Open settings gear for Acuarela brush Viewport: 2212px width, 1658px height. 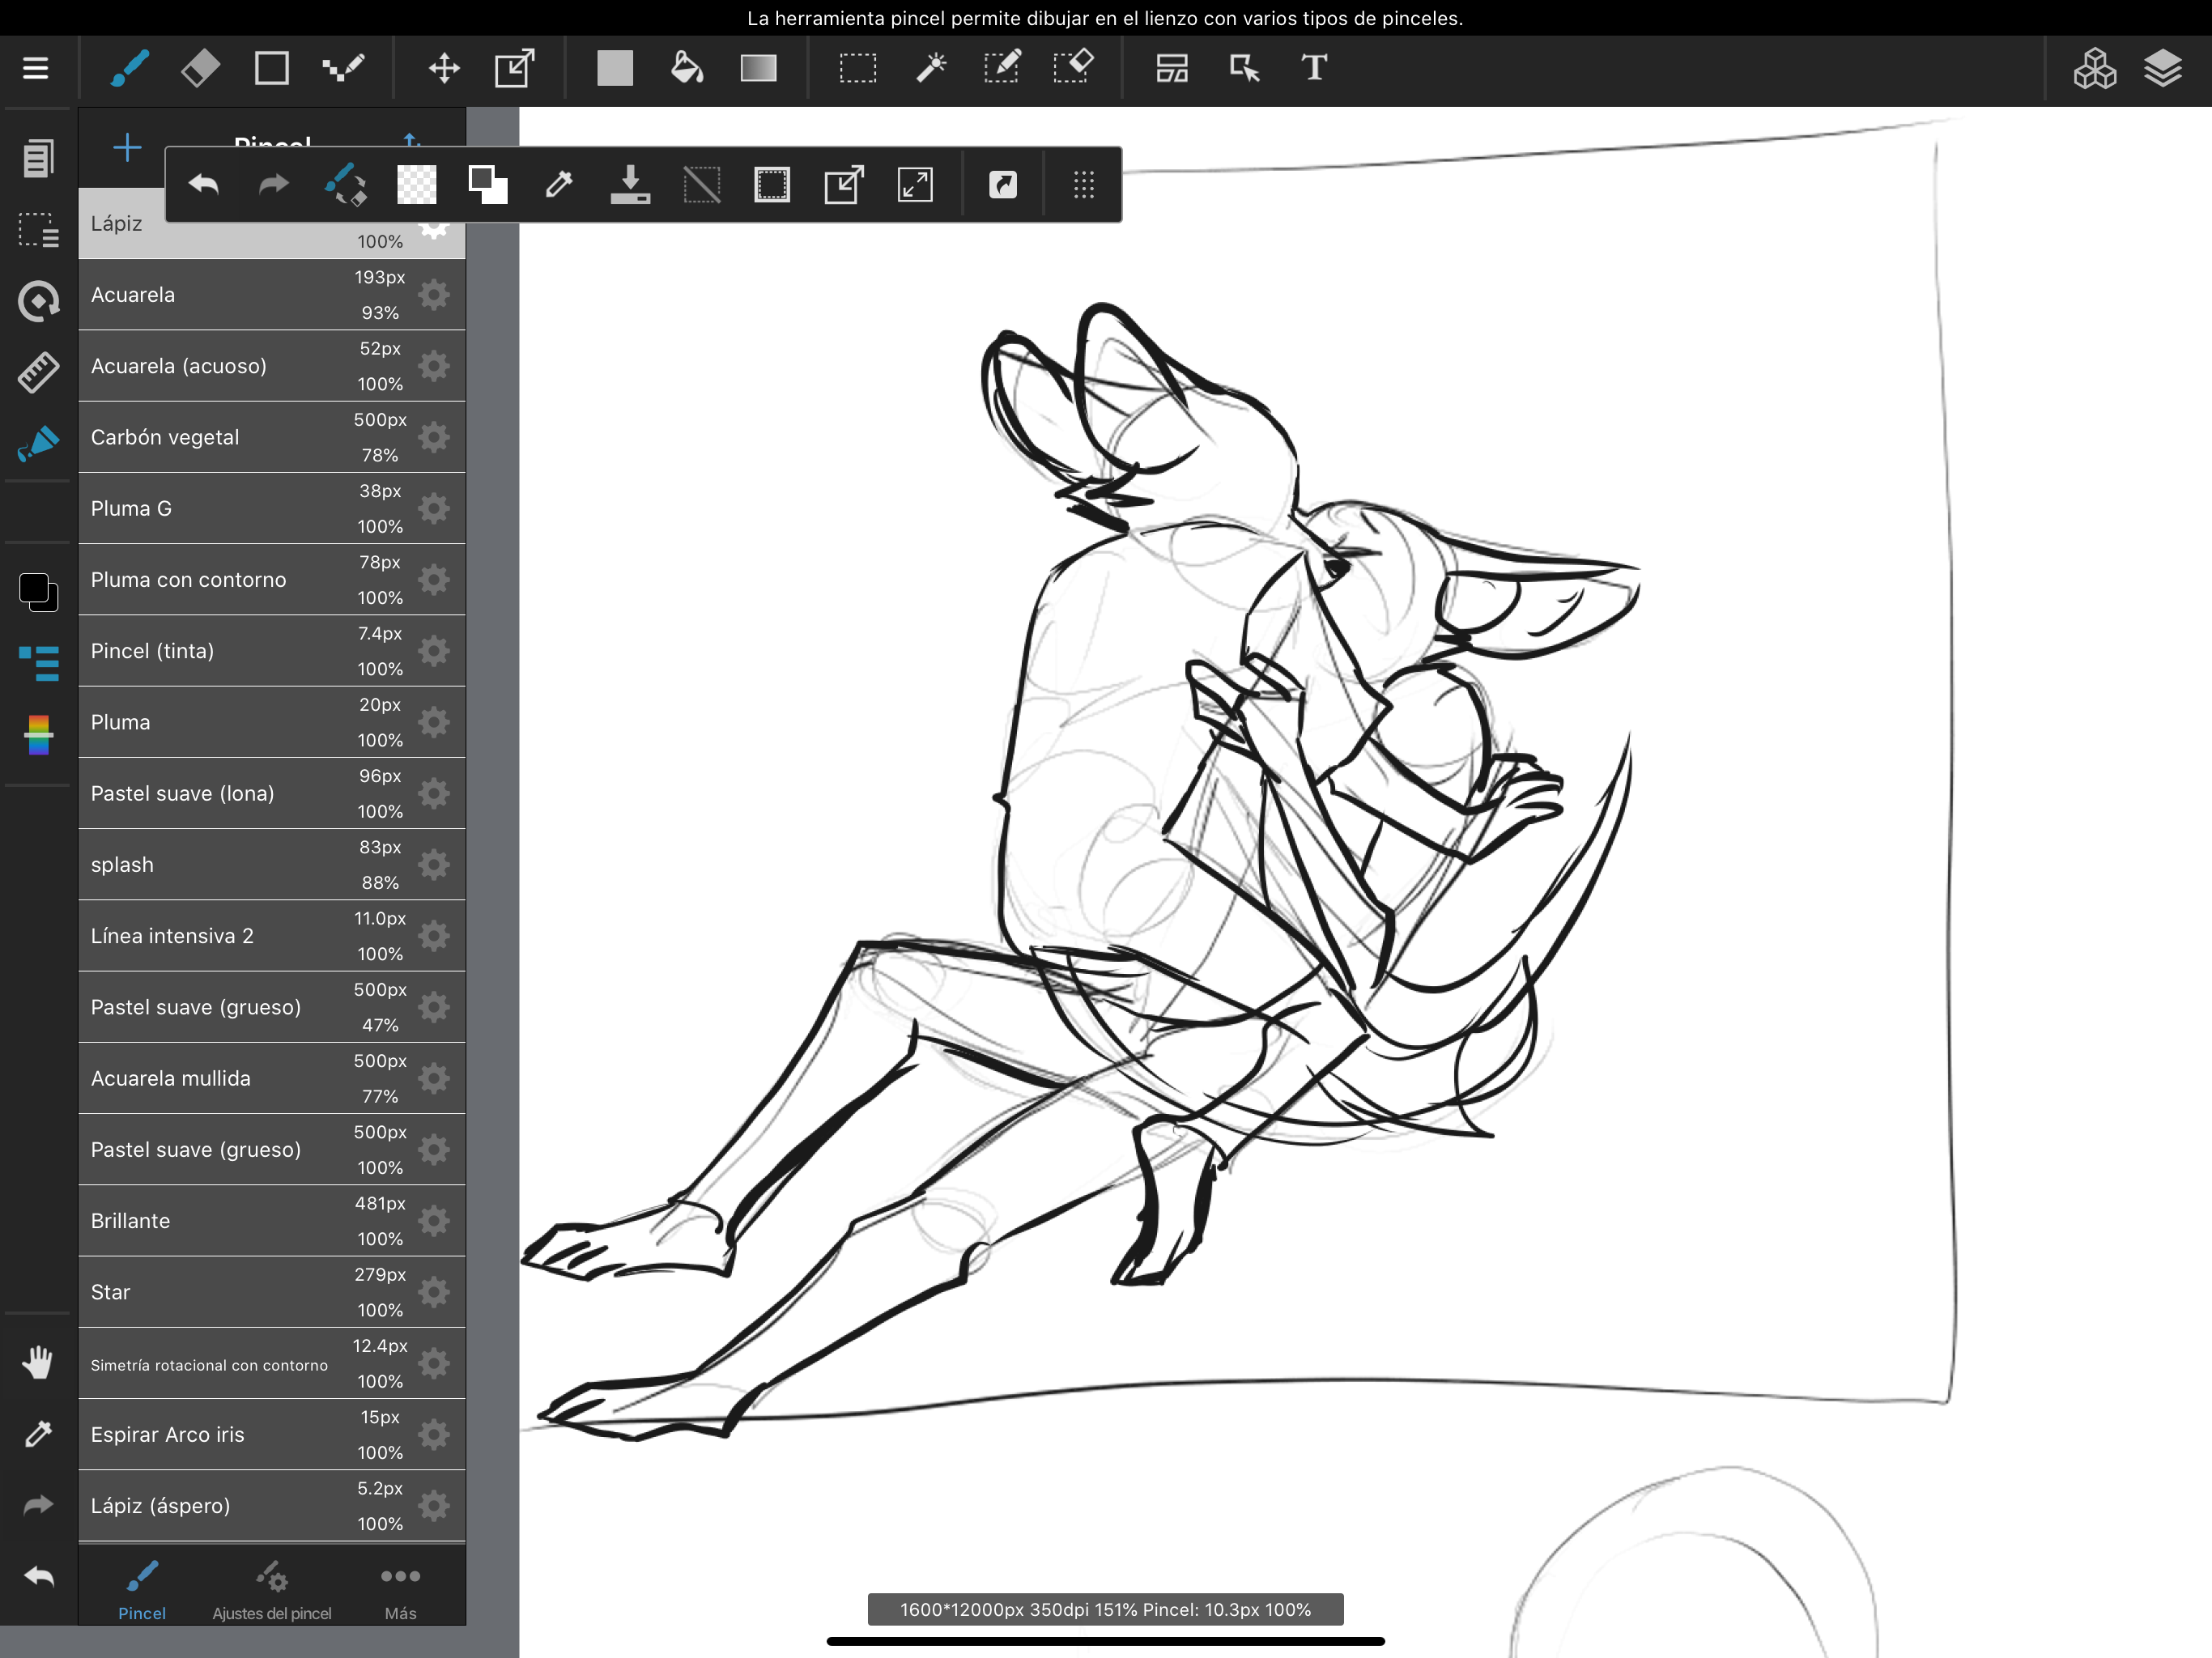click(x=433, y=295)
